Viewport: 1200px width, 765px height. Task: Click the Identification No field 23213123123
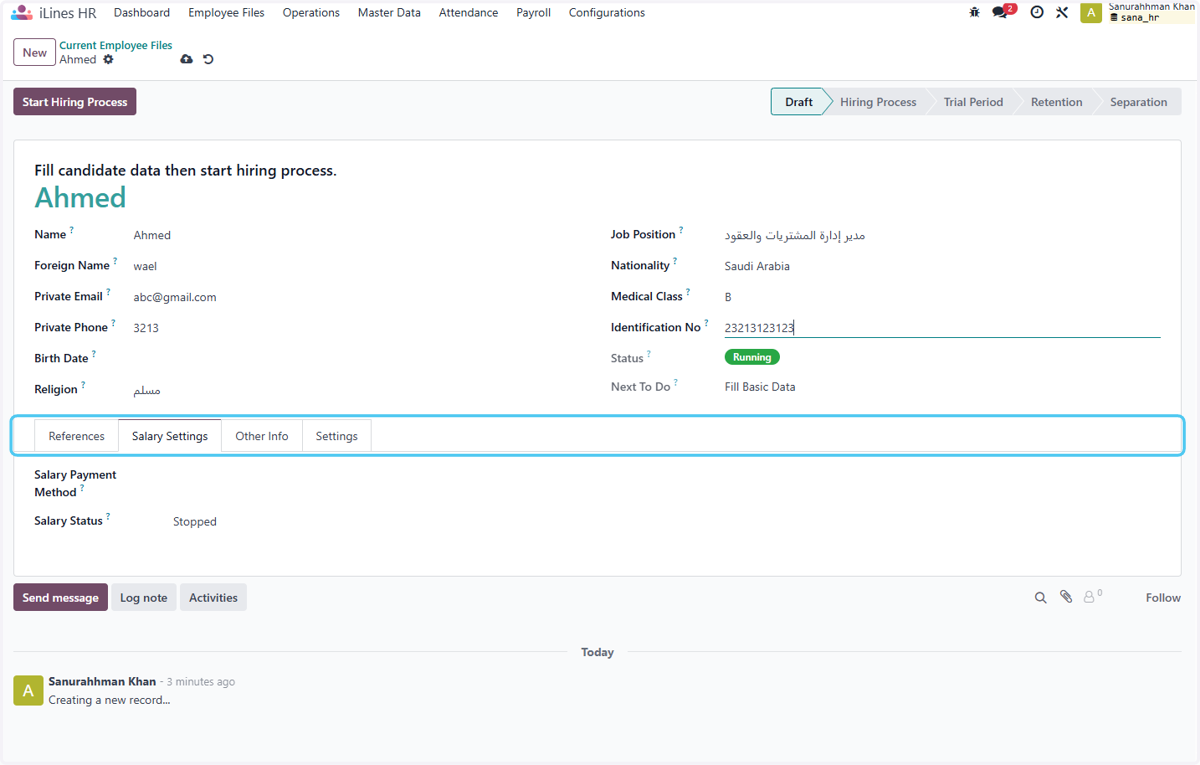(x=942, y=328)
